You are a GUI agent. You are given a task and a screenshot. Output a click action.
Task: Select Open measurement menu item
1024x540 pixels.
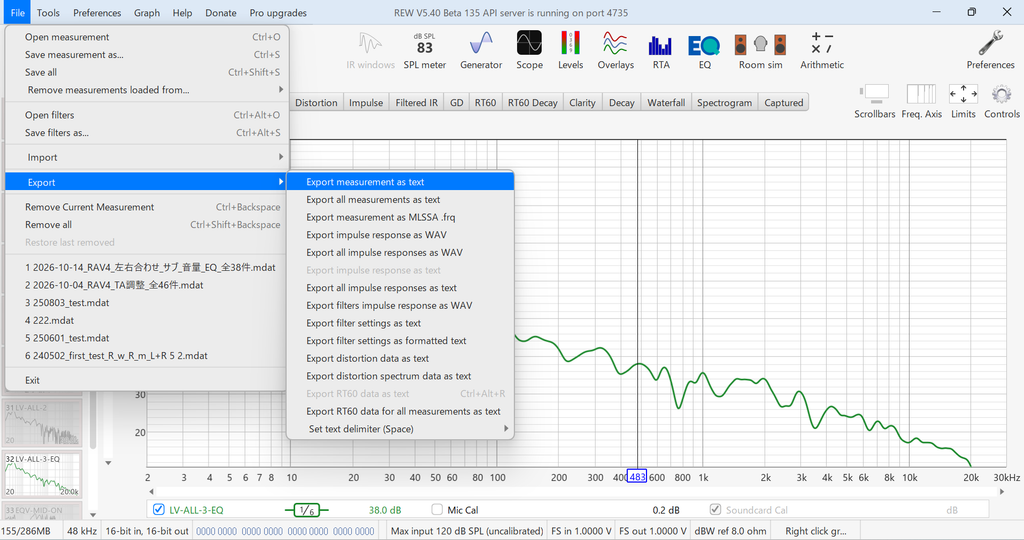click(147, 37)
